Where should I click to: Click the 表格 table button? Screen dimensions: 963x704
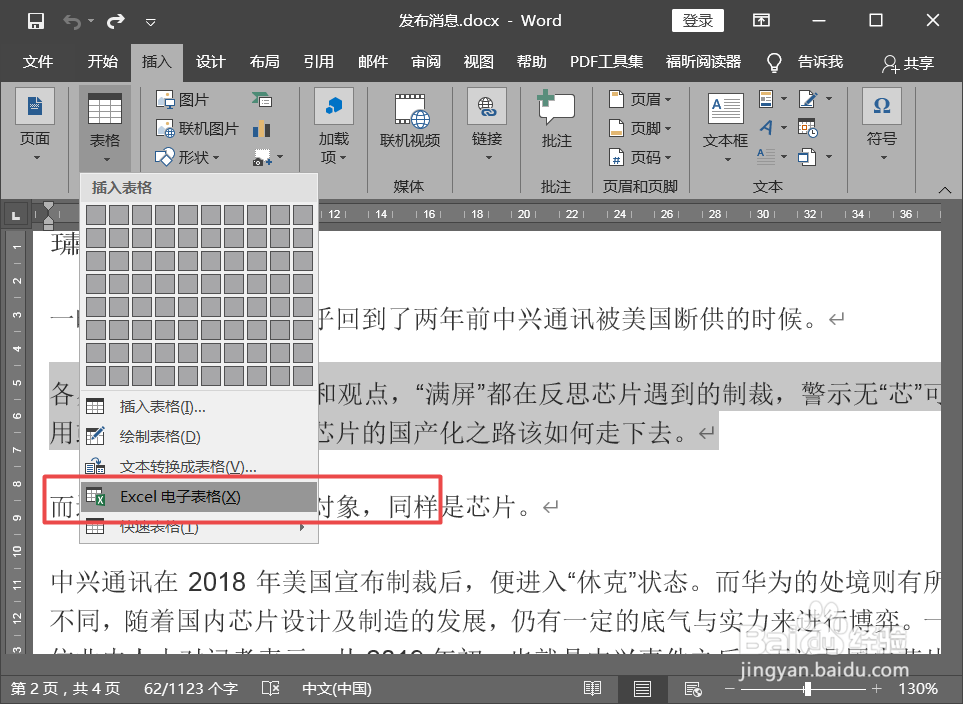pyautogui.click(x=105, y=128)
